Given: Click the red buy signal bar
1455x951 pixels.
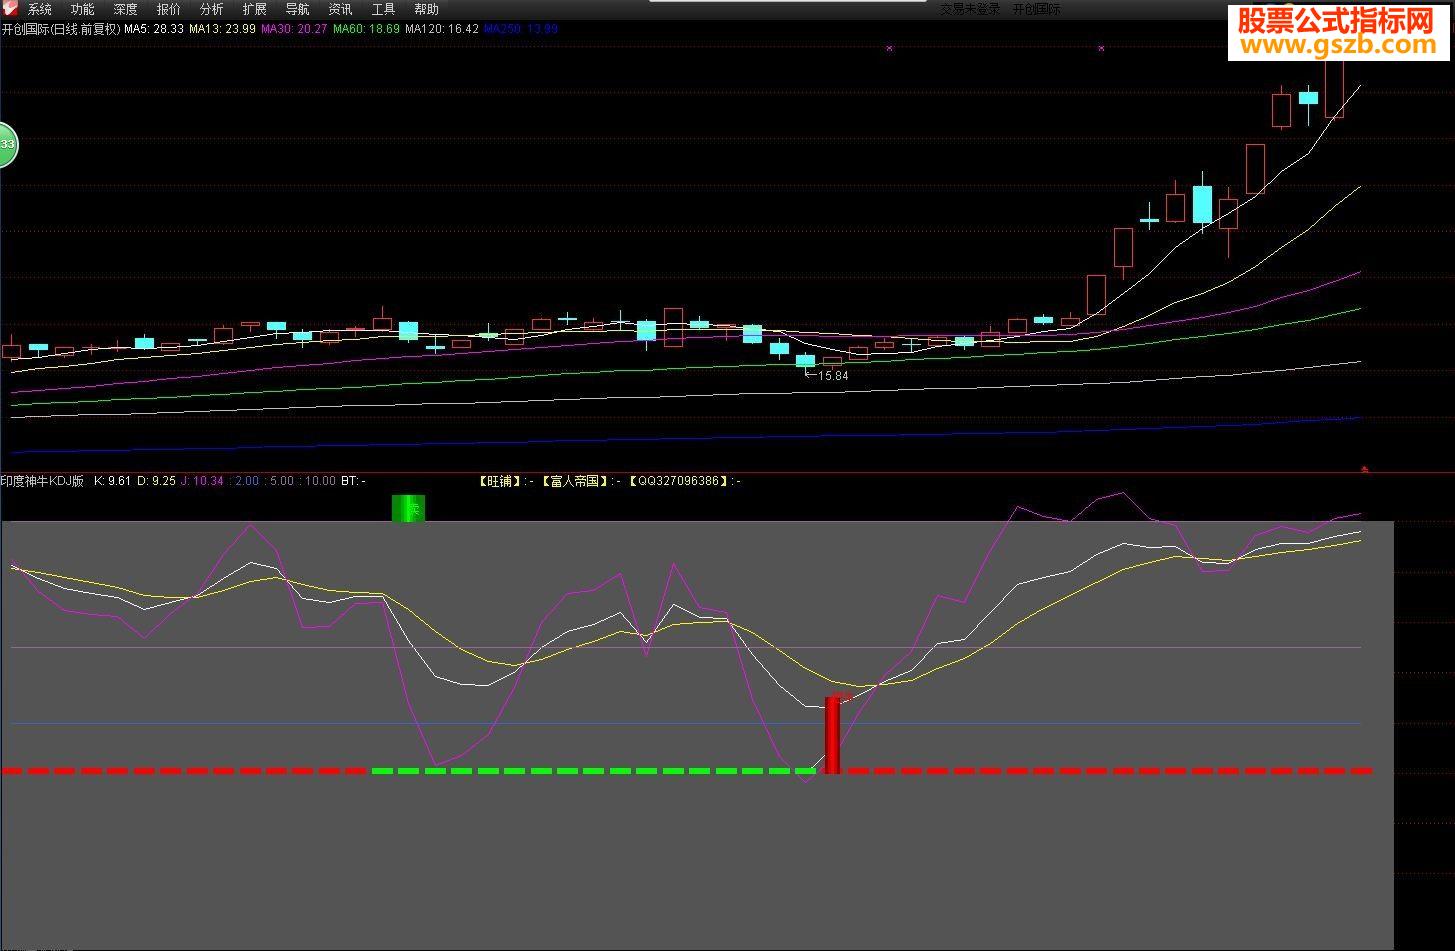Looking at the screenshot, I should [832, 734].
